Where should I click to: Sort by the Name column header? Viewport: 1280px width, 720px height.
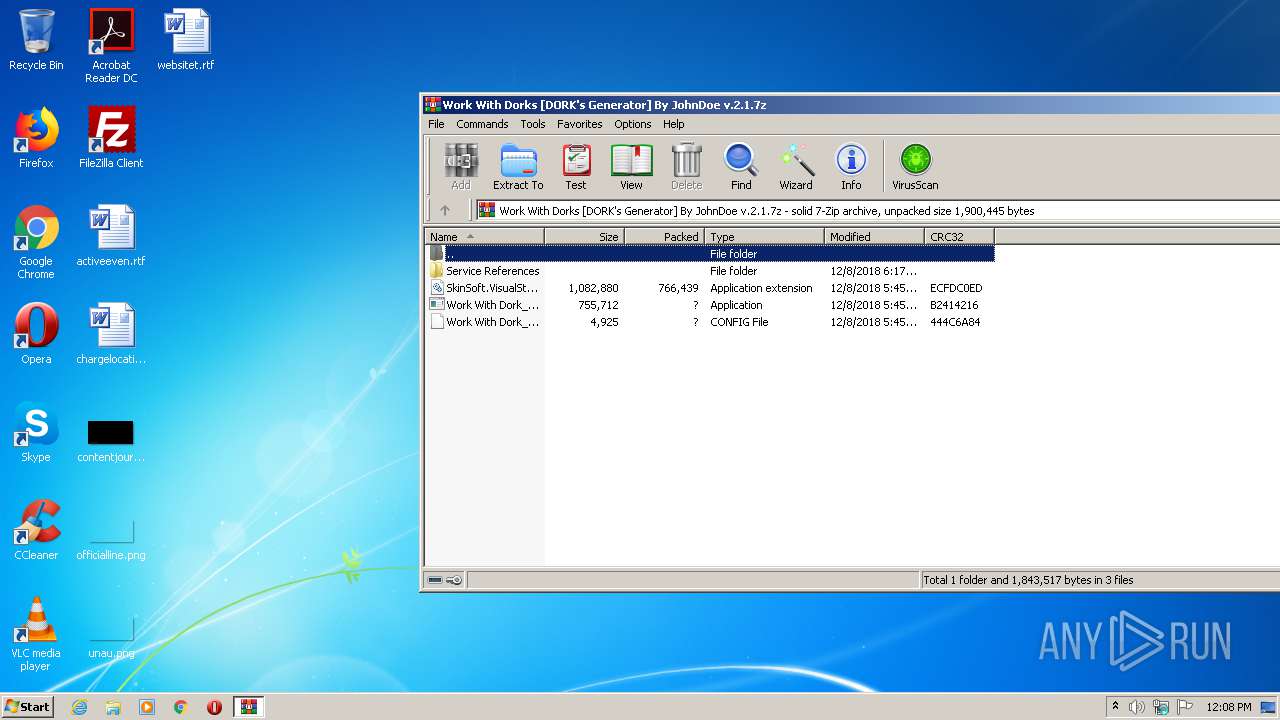click(x=485, y=237)
